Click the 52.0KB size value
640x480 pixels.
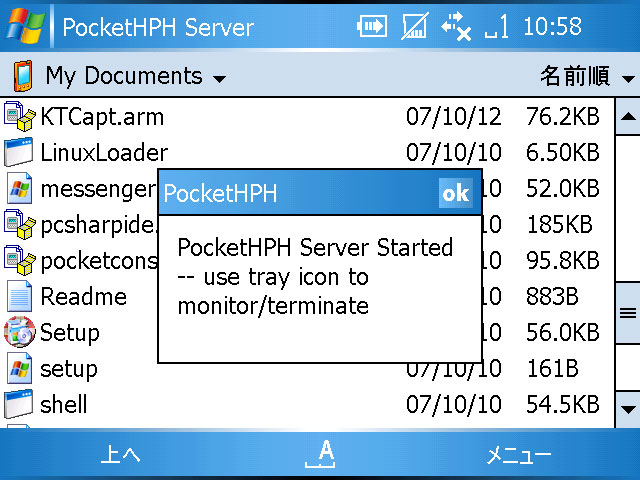pyautogui.click(x=563, y=188)
